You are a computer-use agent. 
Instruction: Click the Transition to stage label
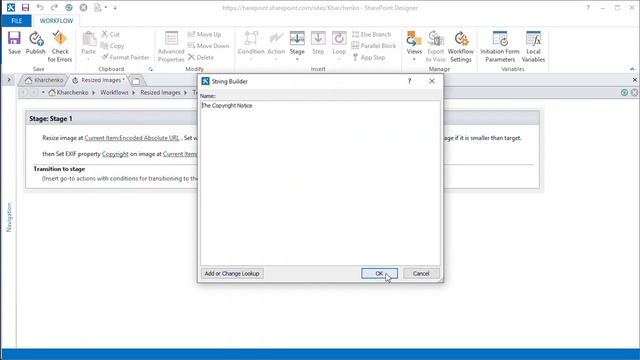59,169
